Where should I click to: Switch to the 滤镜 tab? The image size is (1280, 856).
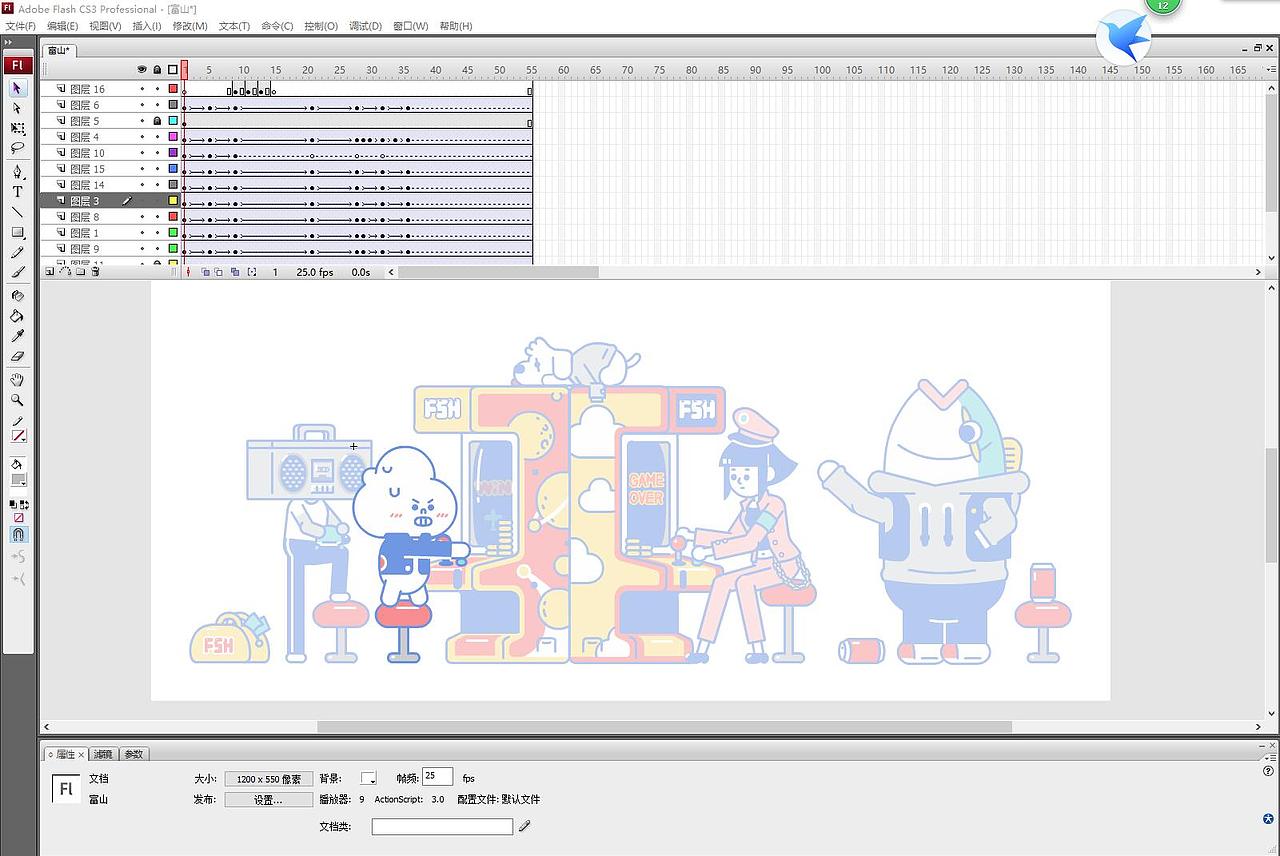pos(104,754)
